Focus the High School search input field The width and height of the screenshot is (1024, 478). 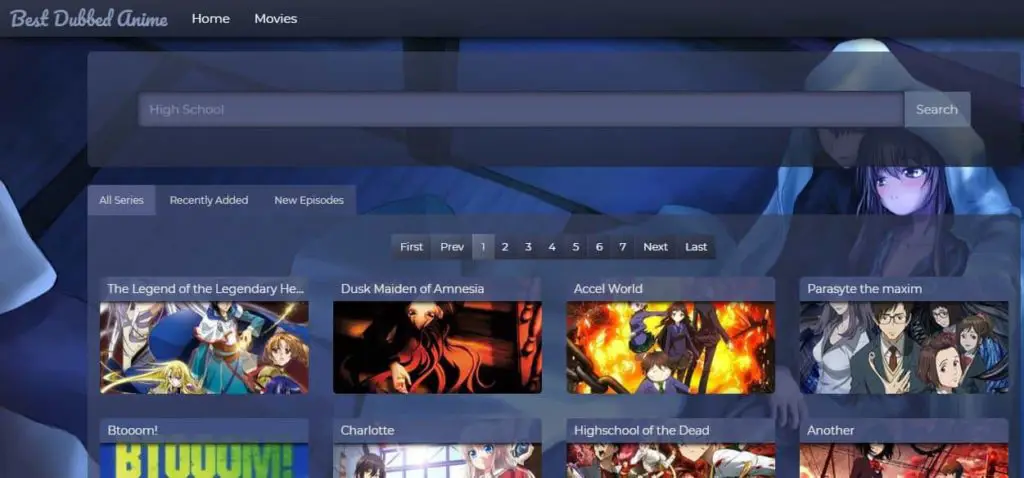[x=521, y=110]
